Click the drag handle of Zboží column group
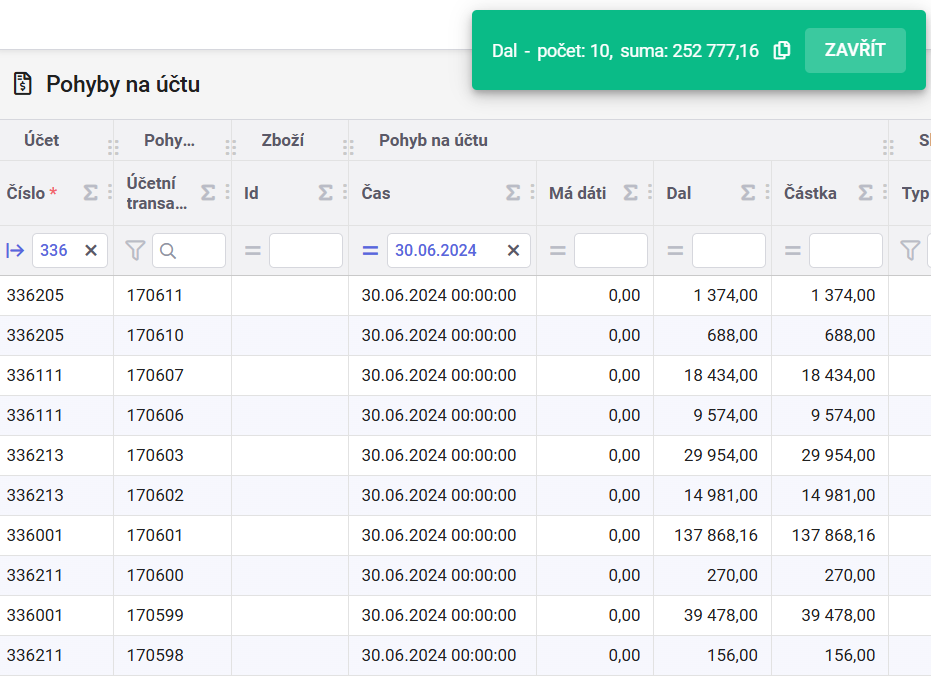 click(349, 147)
